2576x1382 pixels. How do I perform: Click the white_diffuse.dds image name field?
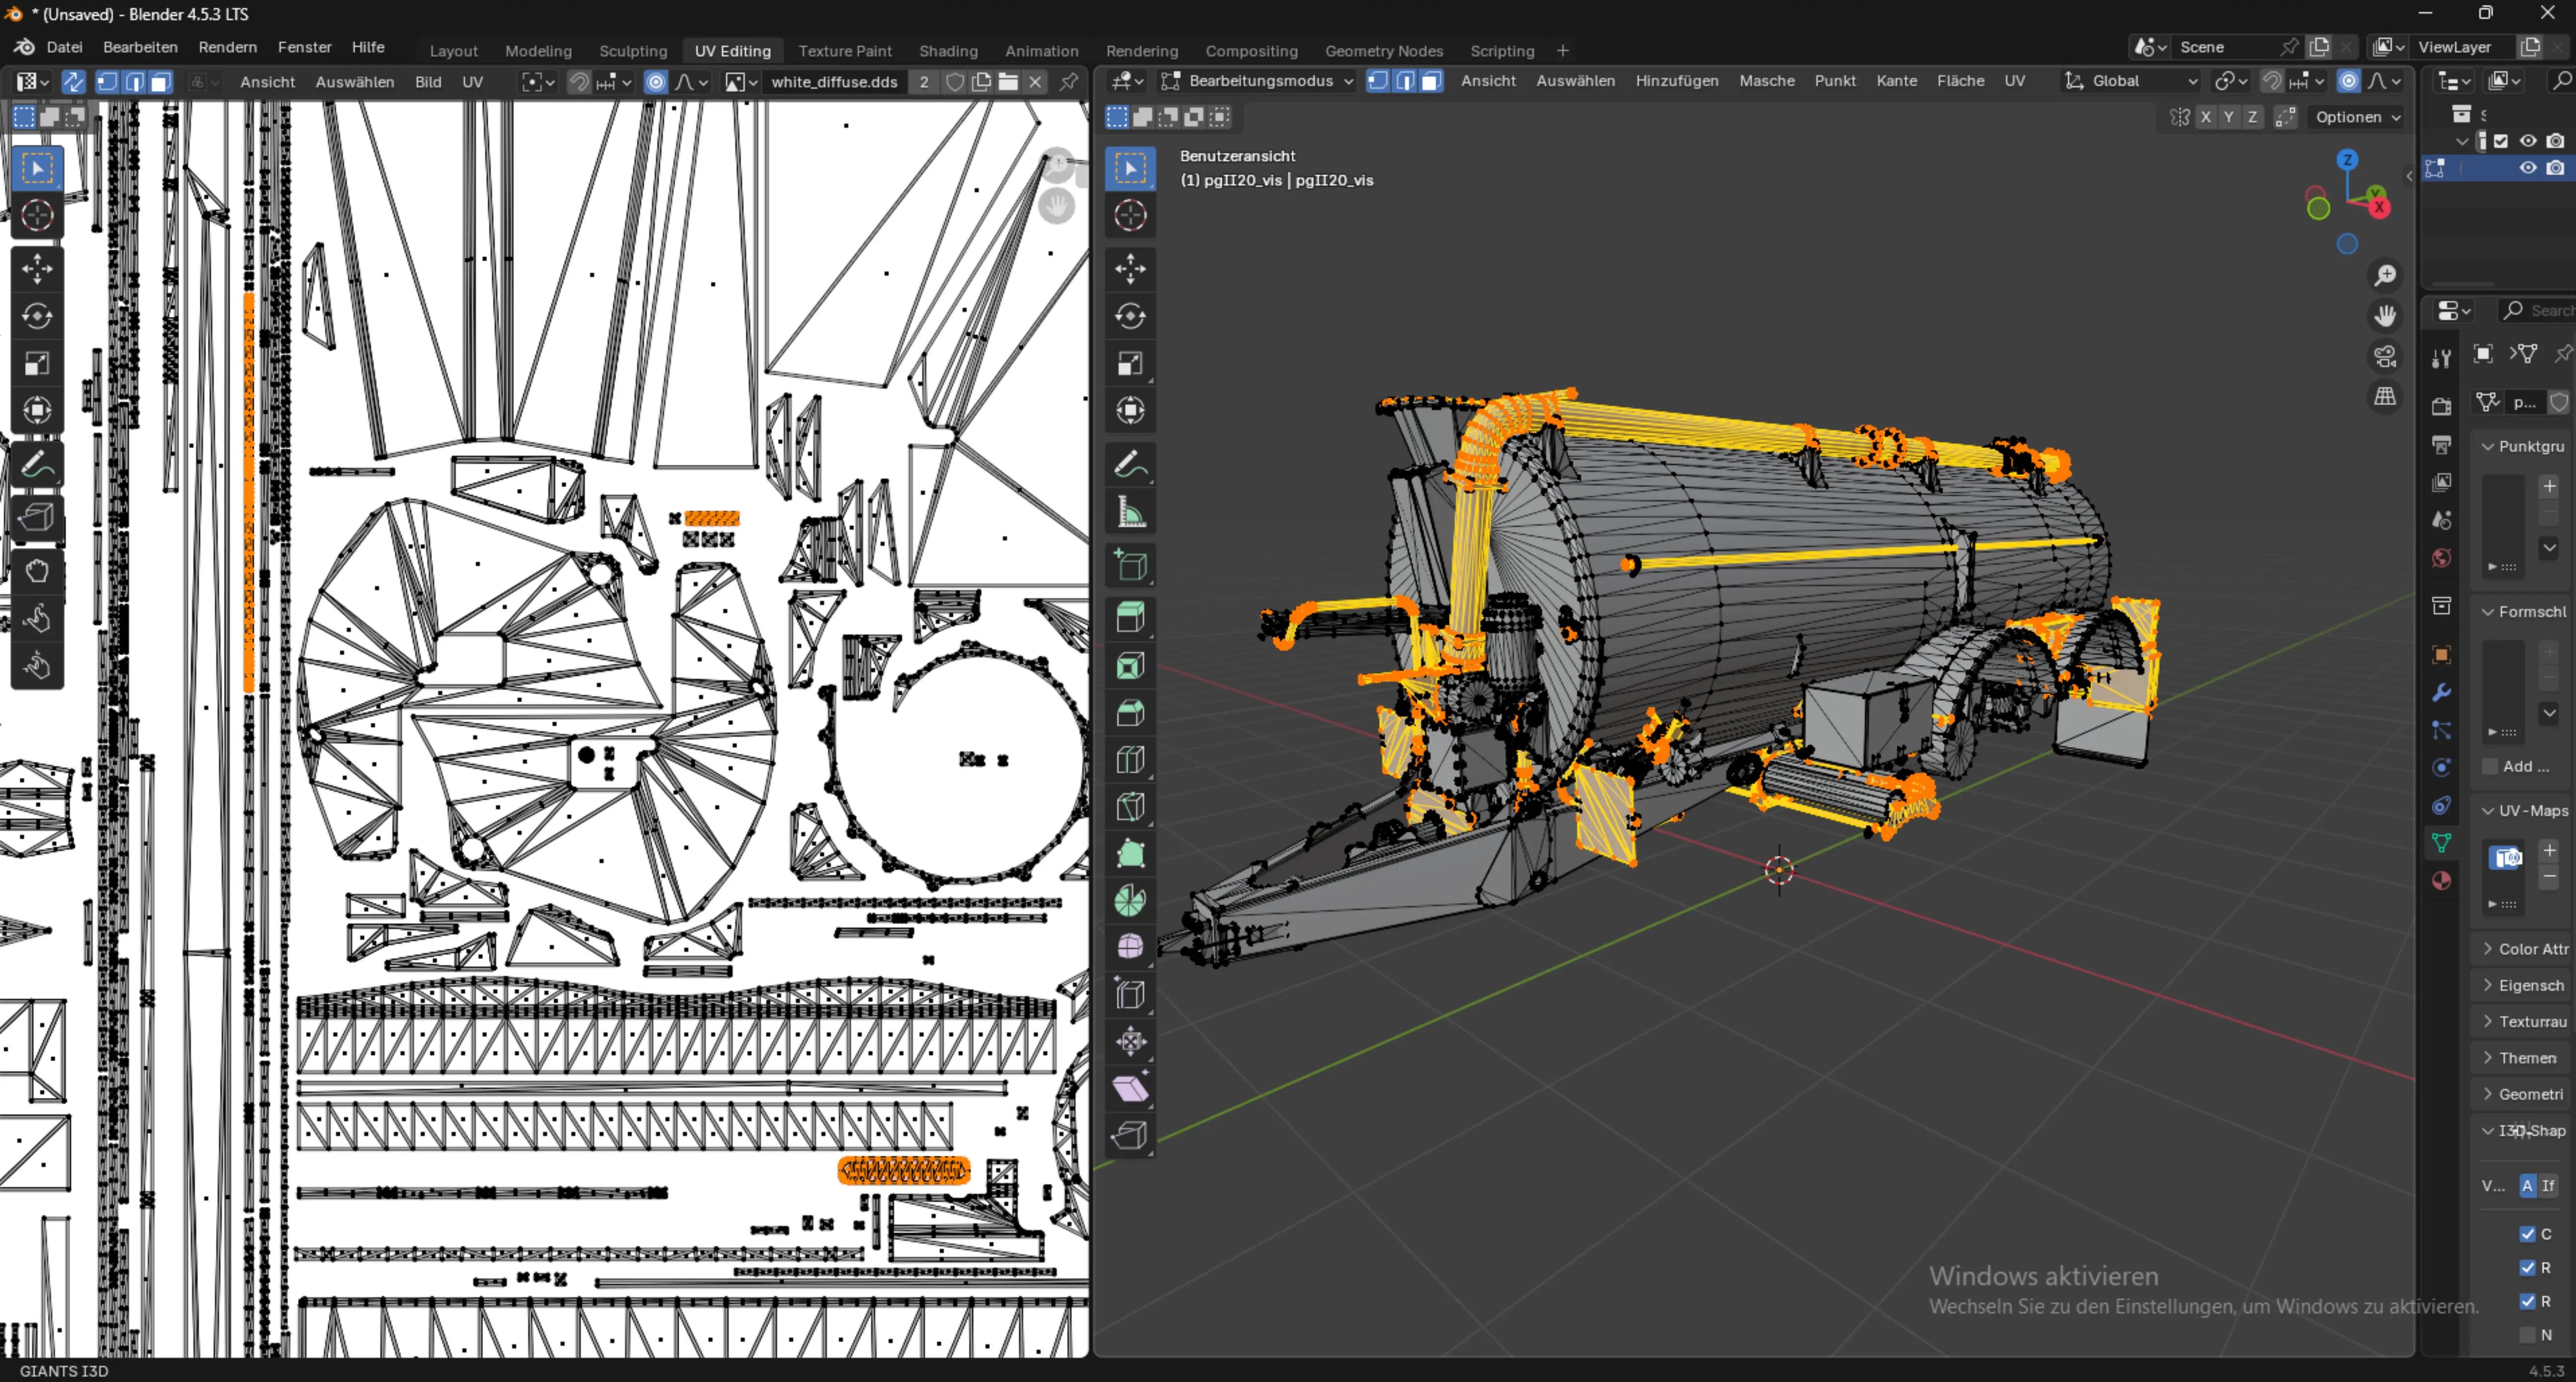834,82
